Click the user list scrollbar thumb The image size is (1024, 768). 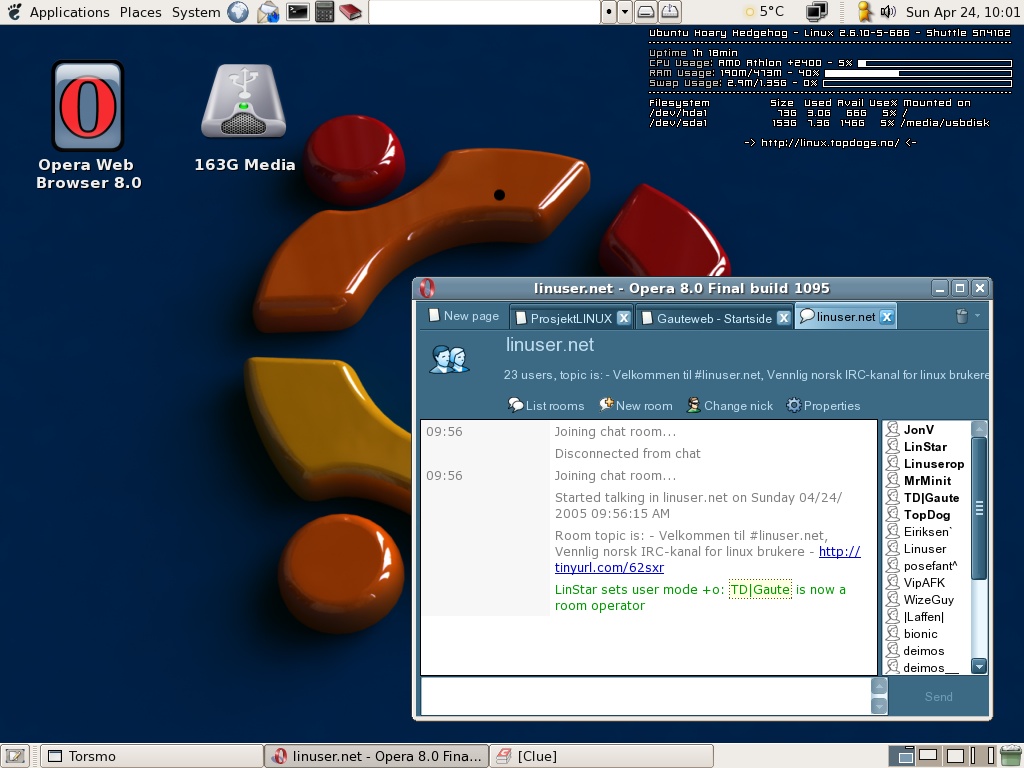point(979,508)
